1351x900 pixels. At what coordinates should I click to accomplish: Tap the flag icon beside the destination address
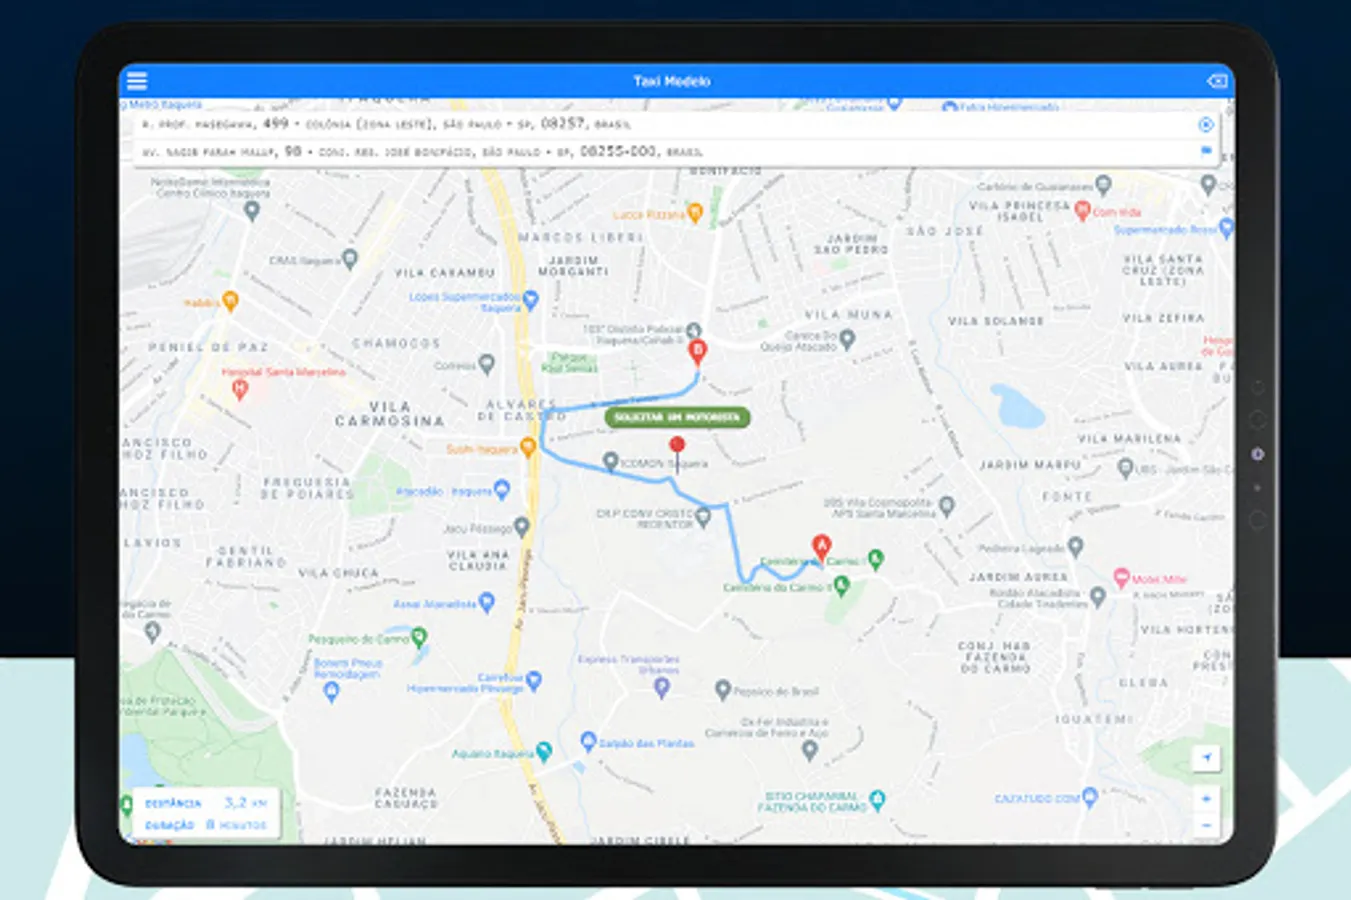tap(1206, 151)
